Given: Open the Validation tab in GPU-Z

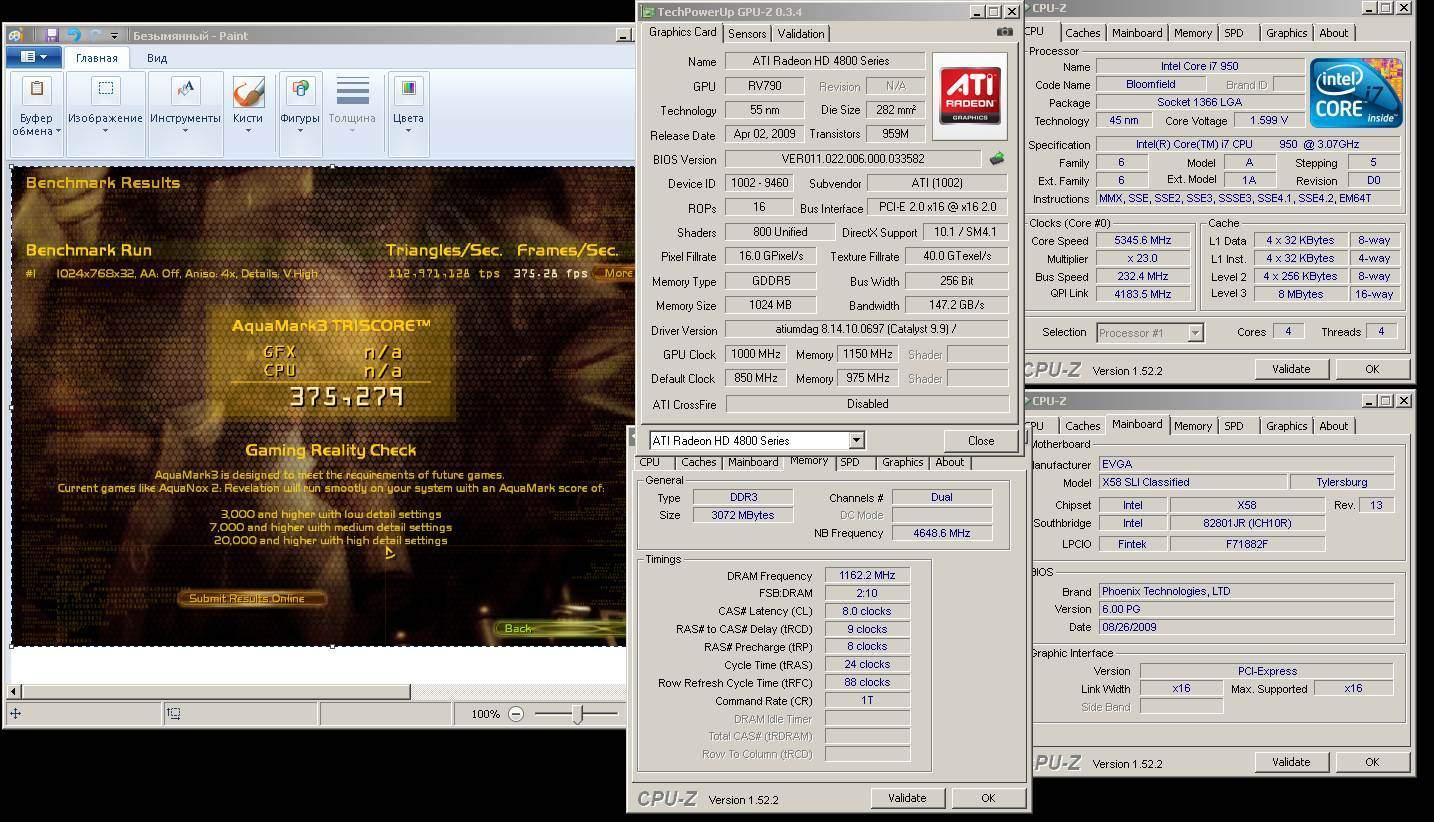Looking at the screenshot, I should [801, 33].
